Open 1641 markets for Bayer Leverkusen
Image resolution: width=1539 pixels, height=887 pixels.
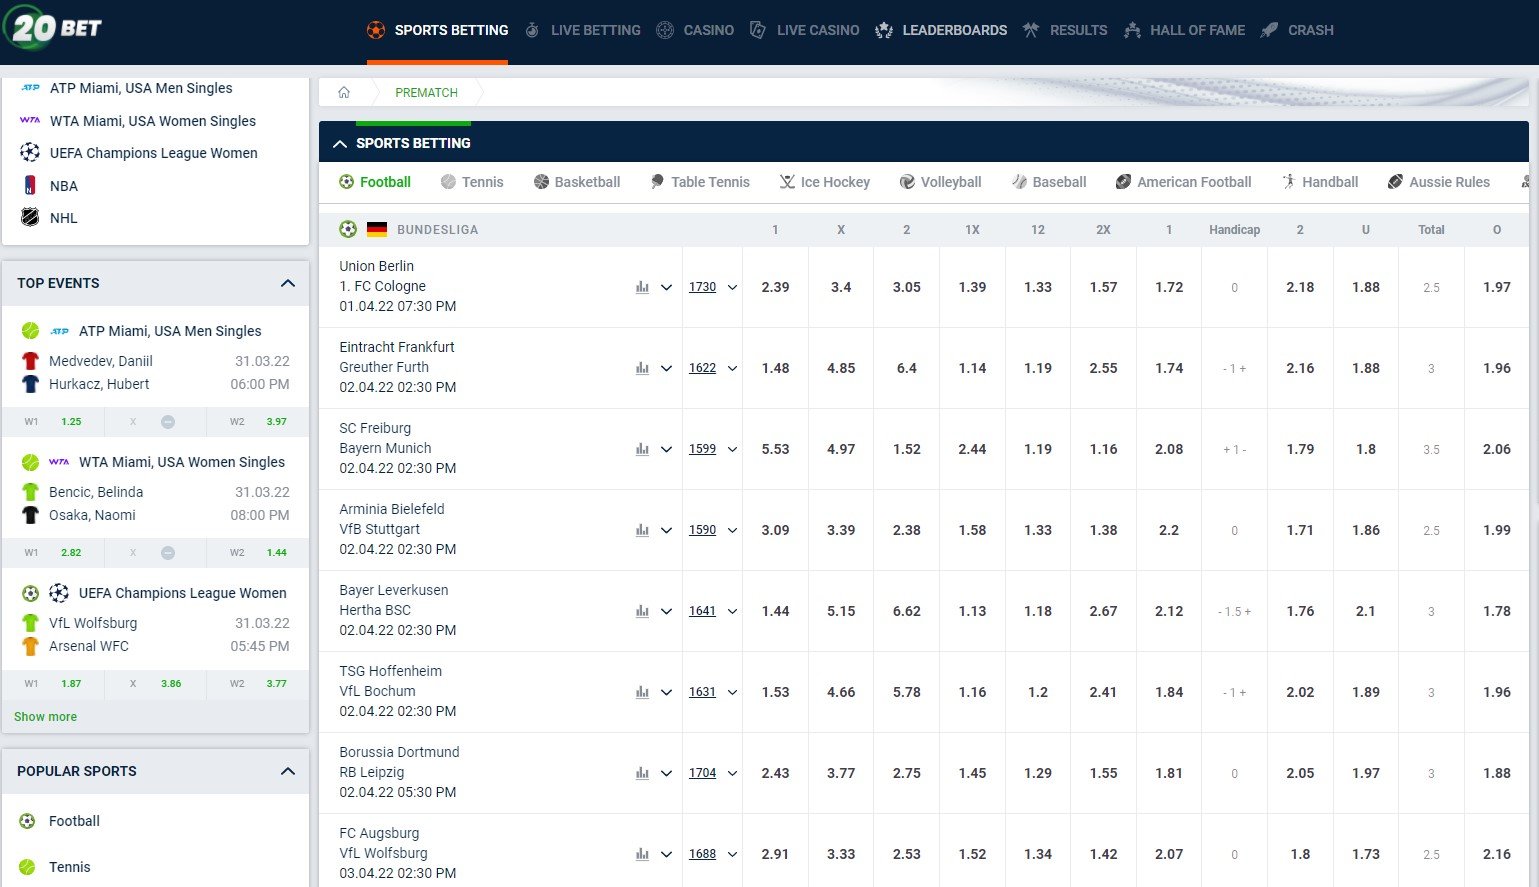pos(702,611)
